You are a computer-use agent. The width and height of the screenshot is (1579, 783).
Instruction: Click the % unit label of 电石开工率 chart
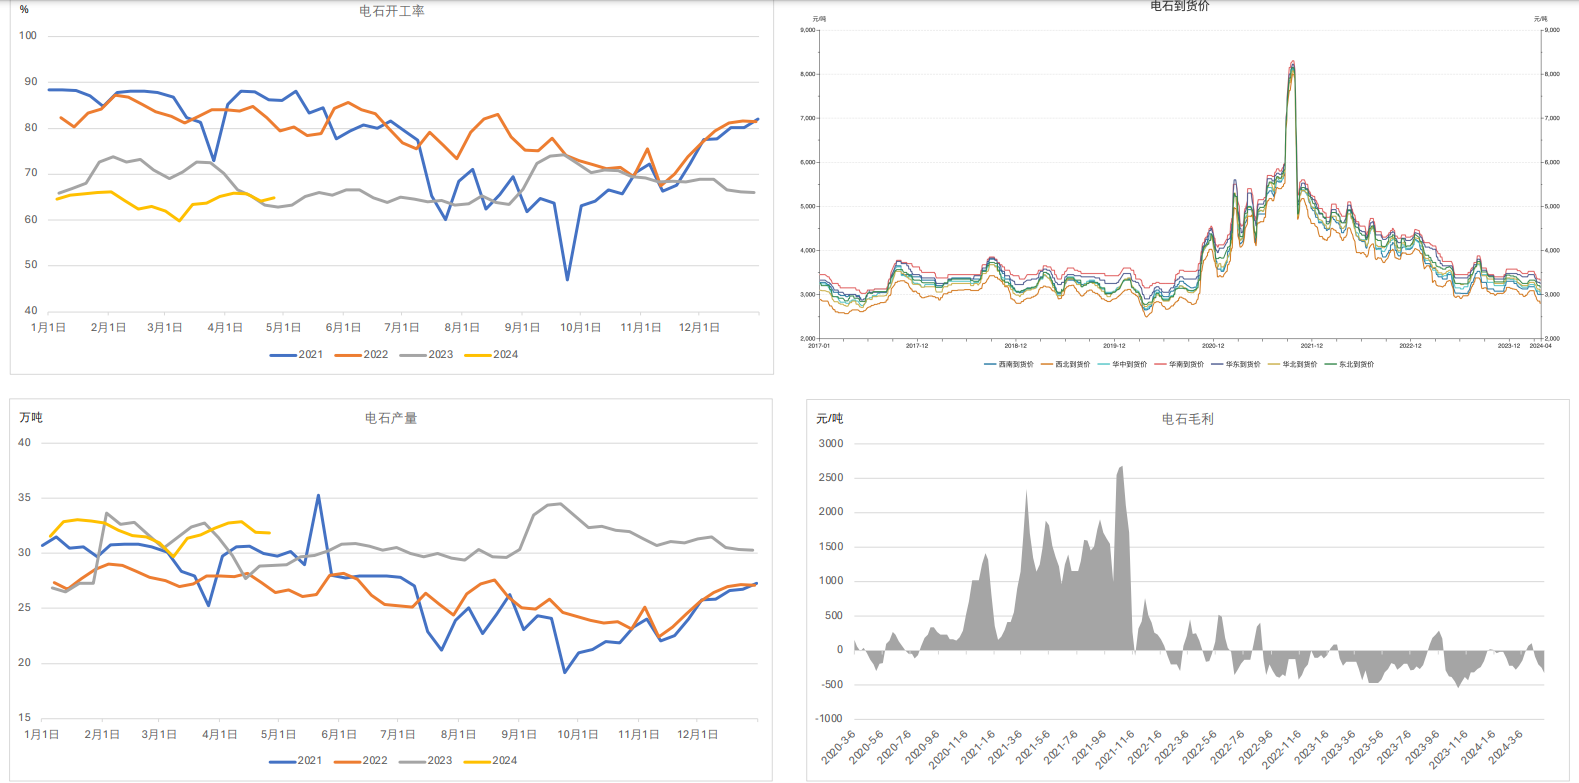[24, 10]
